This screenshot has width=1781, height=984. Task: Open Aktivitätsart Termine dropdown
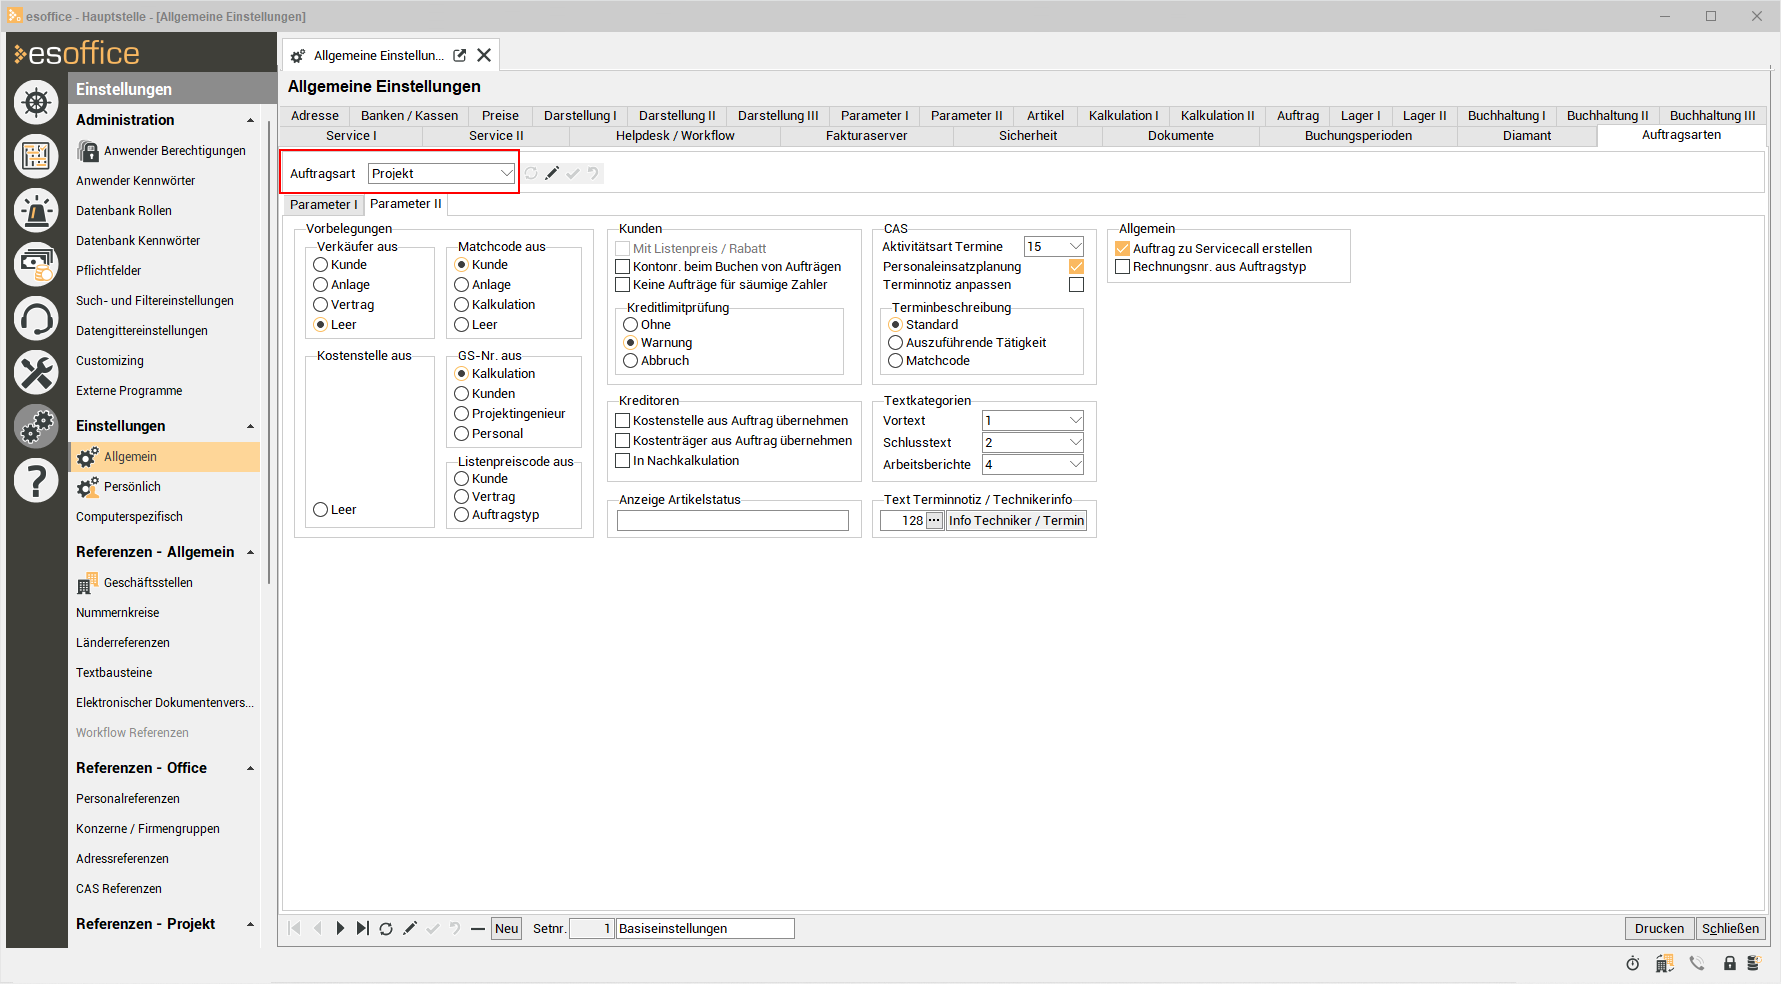pos(1076,247)
